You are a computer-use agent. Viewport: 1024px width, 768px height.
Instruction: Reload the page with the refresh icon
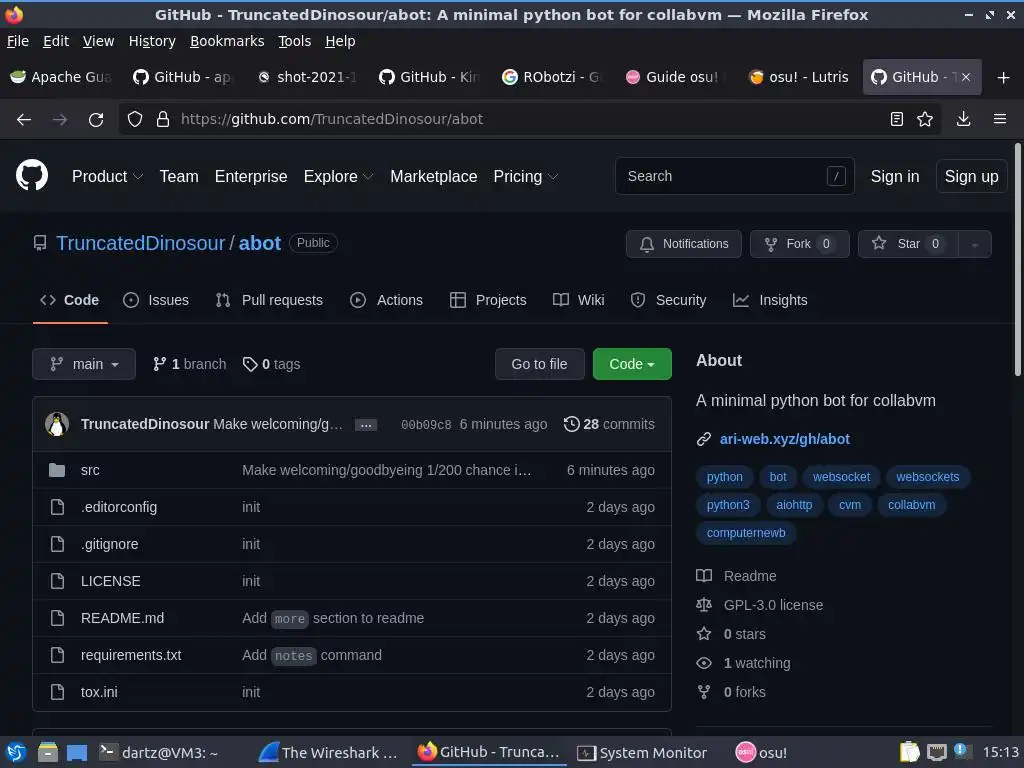(96, 120)
